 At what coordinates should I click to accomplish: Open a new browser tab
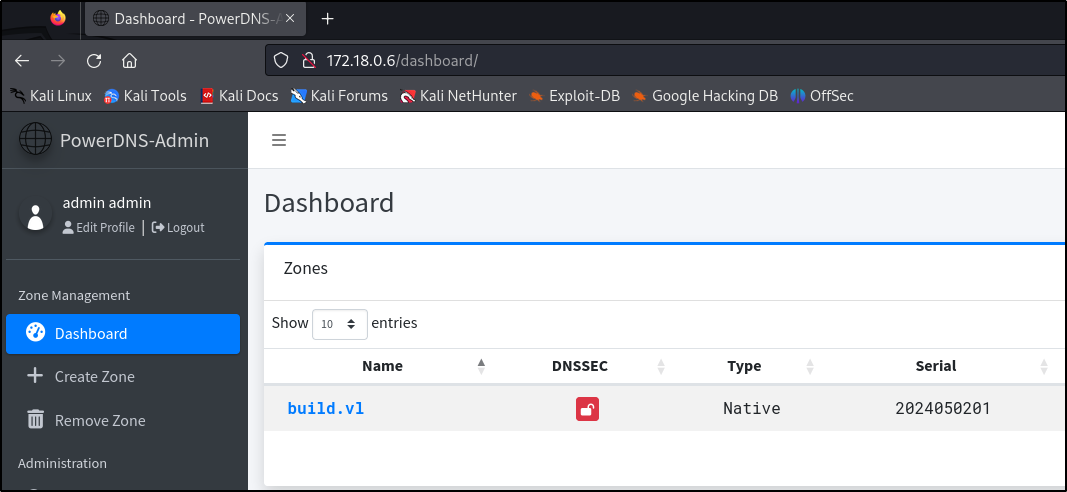click(x=327, y=18)
